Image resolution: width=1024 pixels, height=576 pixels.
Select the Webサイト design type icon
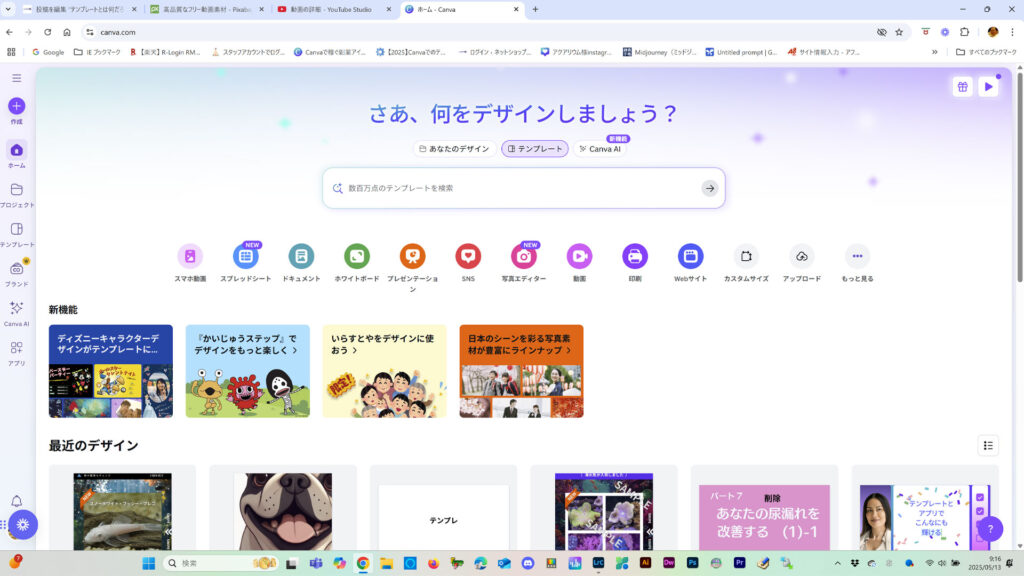(690, 256)
